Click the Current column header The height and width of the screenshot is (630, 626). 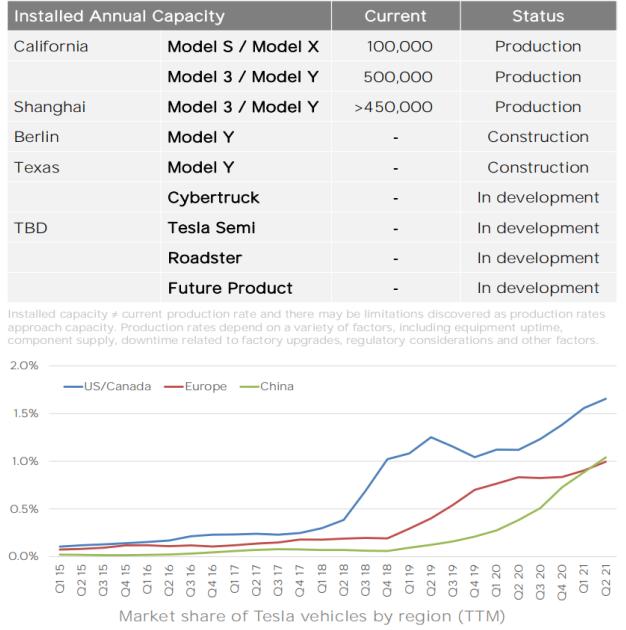coord(396,16)
